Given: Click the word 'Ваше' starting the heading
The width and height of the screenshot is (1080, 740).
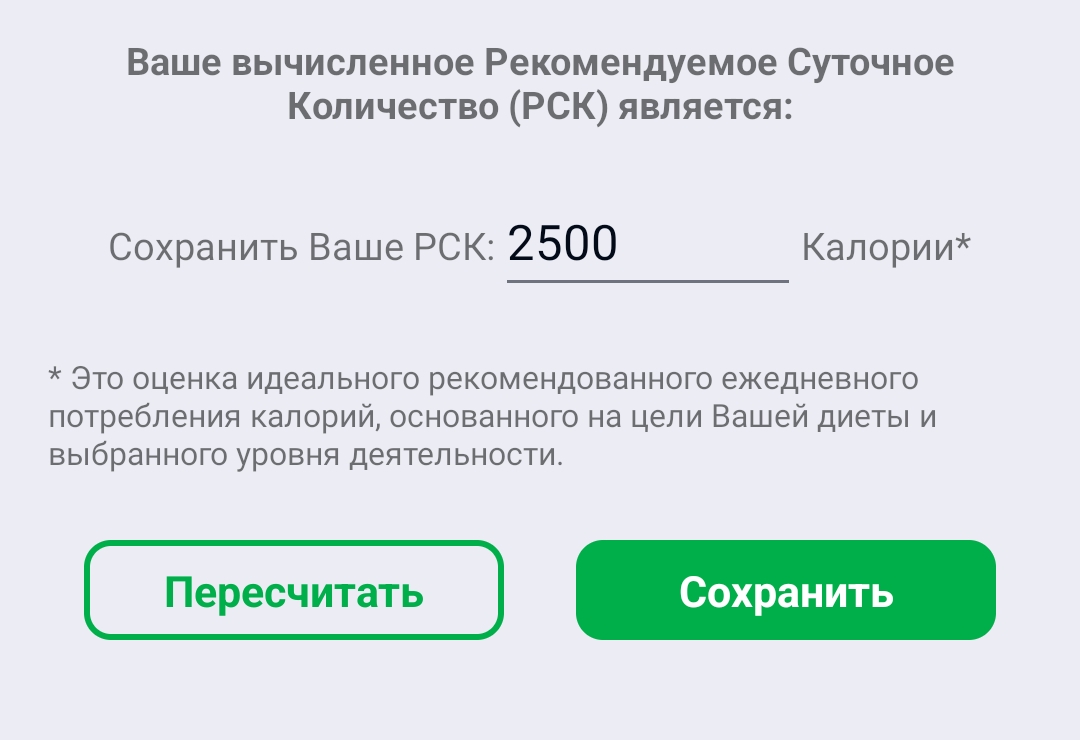Looking at the screenshot, I should click(174, 63).
